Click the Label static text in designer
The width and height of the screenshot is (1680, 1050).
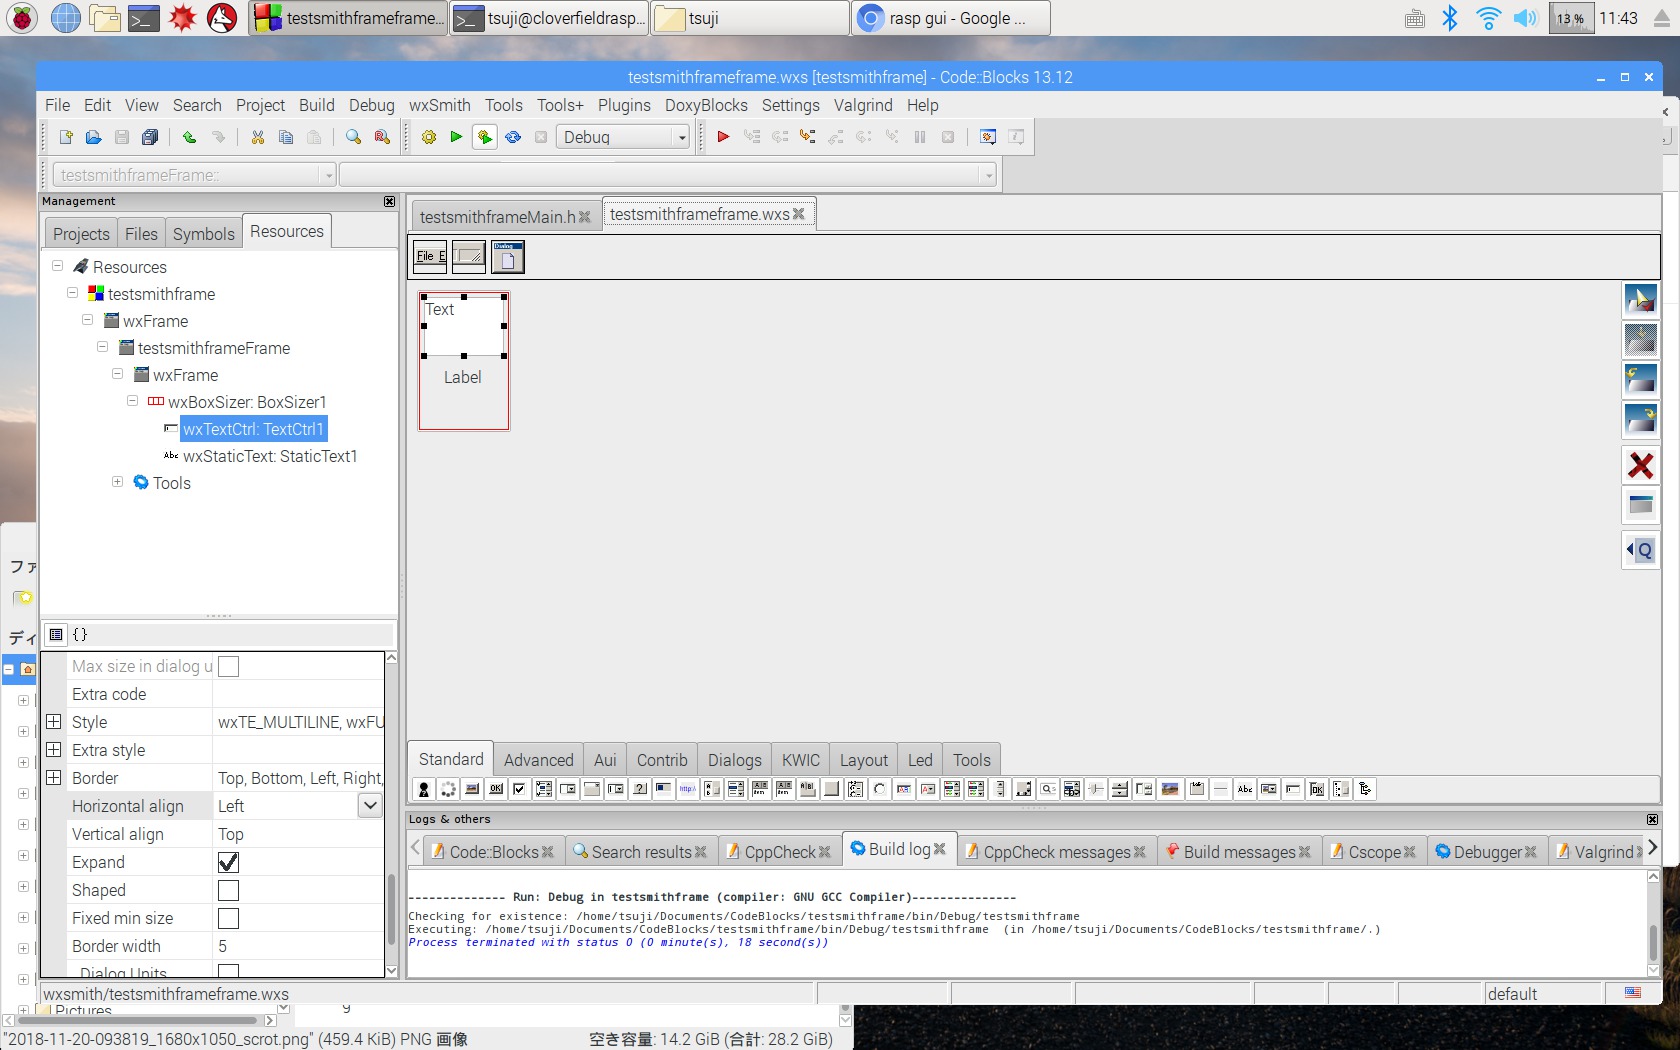tap(463, 377)
